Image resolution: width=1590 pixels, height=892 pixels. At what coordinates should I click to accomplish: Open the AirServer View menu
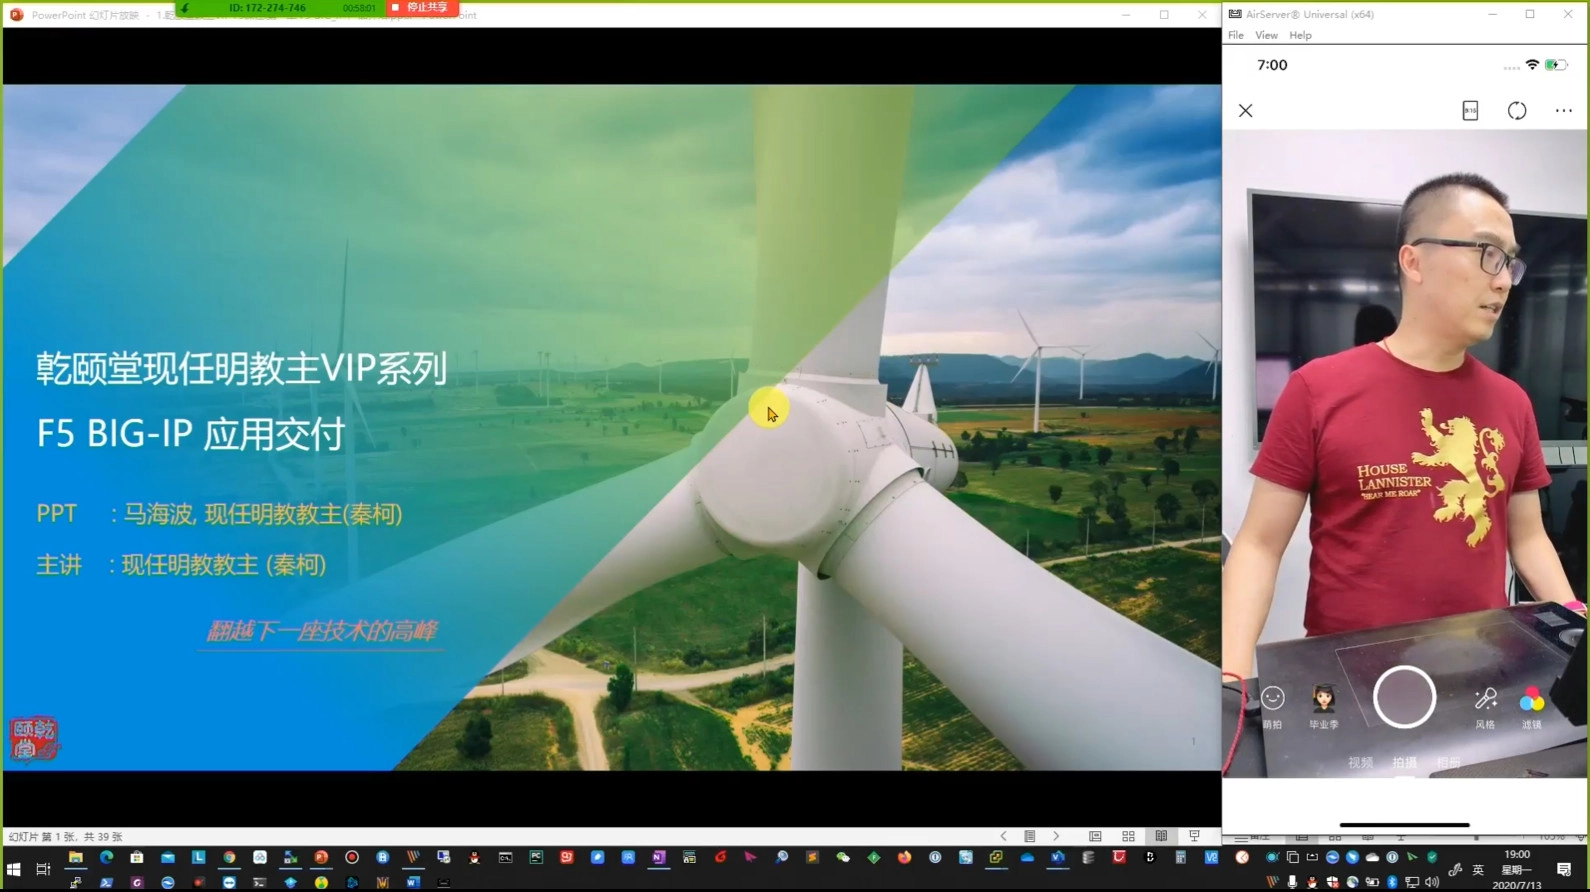point(1266,35)
